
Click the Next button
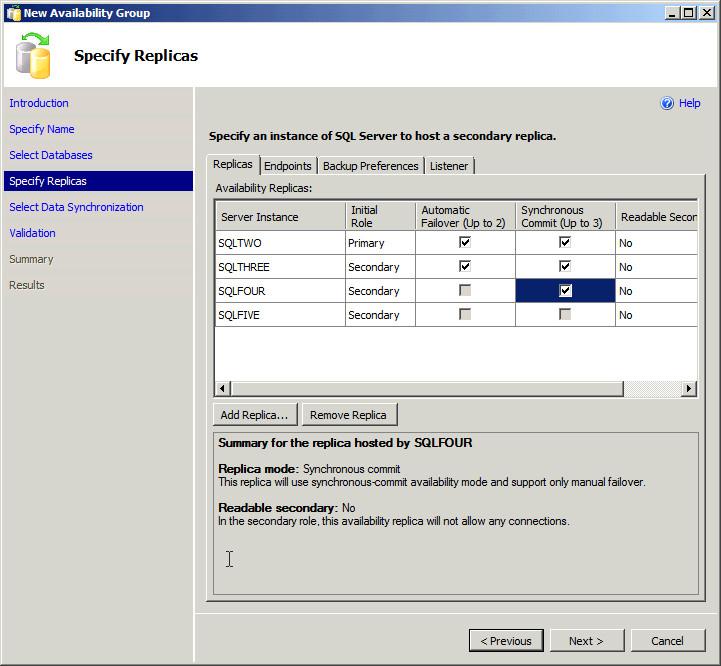tap(587, 641)
